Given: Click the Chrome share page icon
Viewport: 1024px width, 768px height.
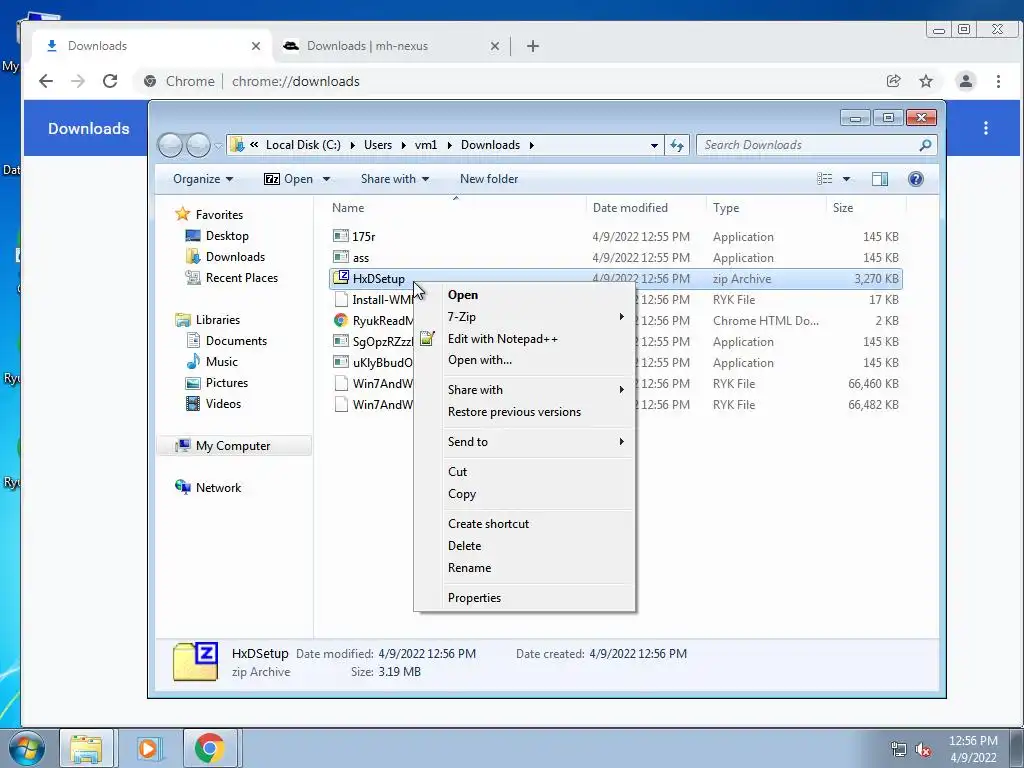Looking at the screenshot, I should tap(893, 81).
